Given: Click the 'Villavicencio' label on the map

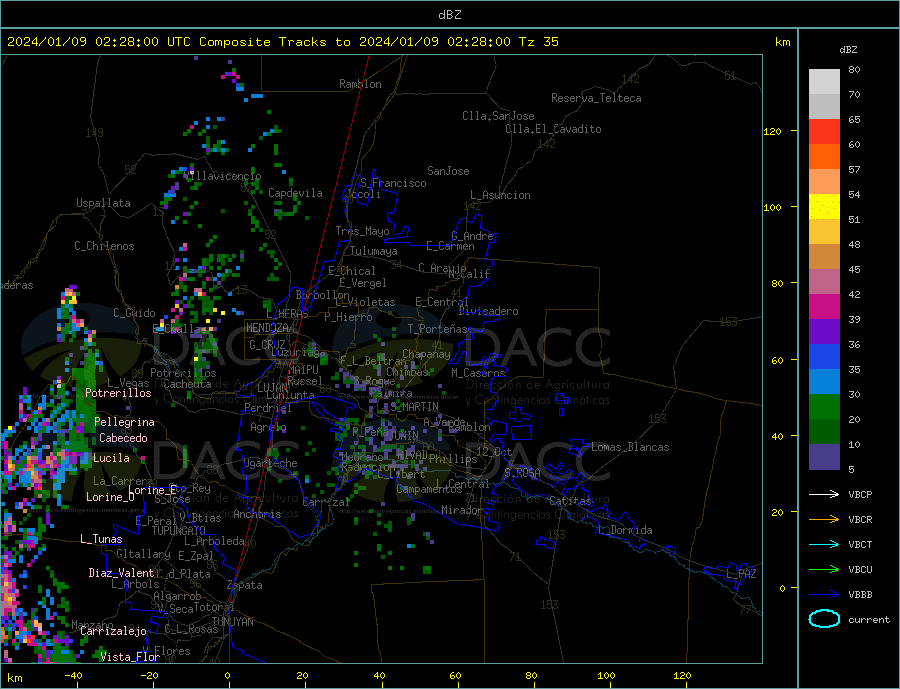Looking at the screenshot, I should [222, 176].
